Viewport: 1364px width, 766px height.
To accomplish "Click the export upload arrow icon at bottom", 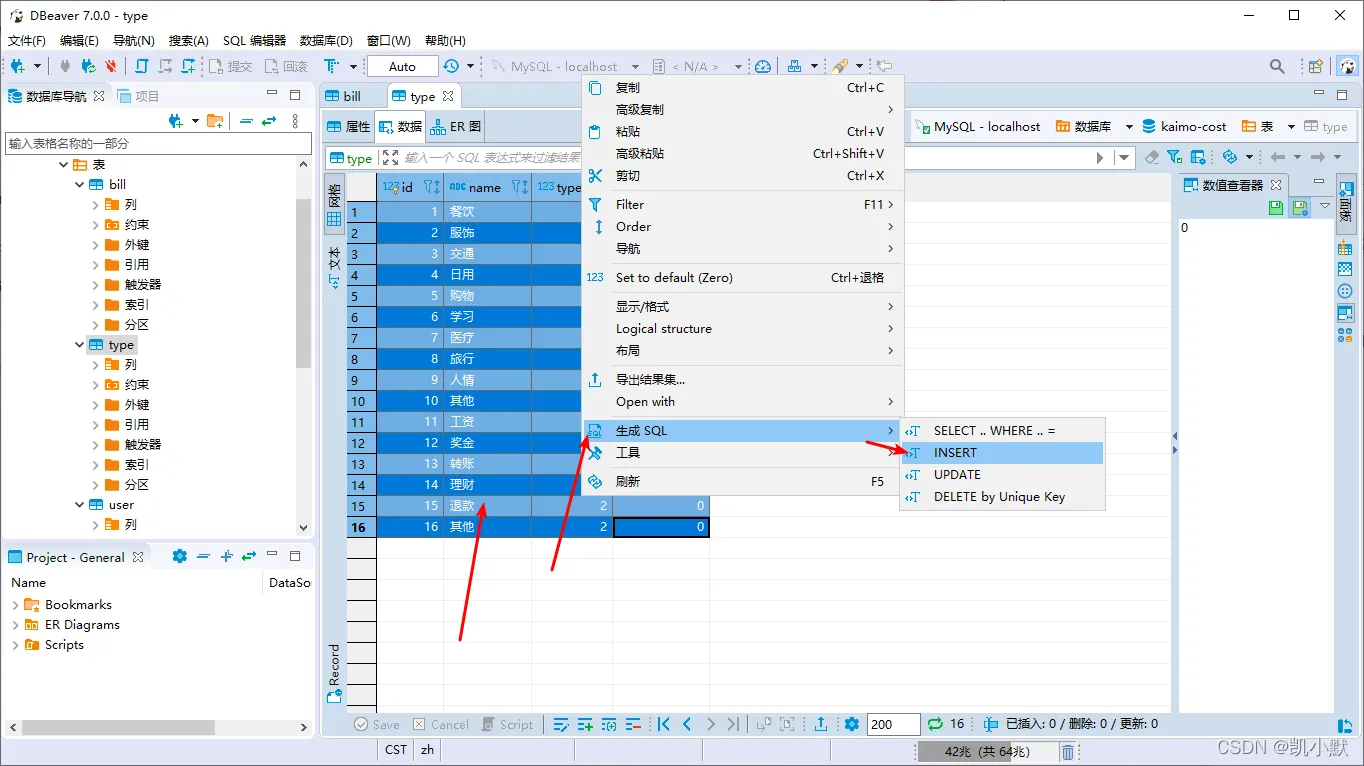I will click(821, 724).
